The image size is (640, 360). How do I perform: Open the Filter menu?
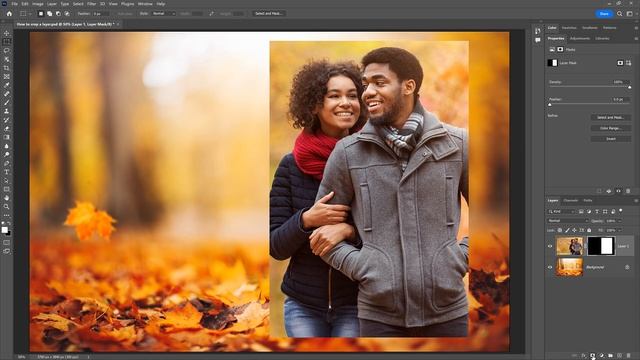point(91,4)
